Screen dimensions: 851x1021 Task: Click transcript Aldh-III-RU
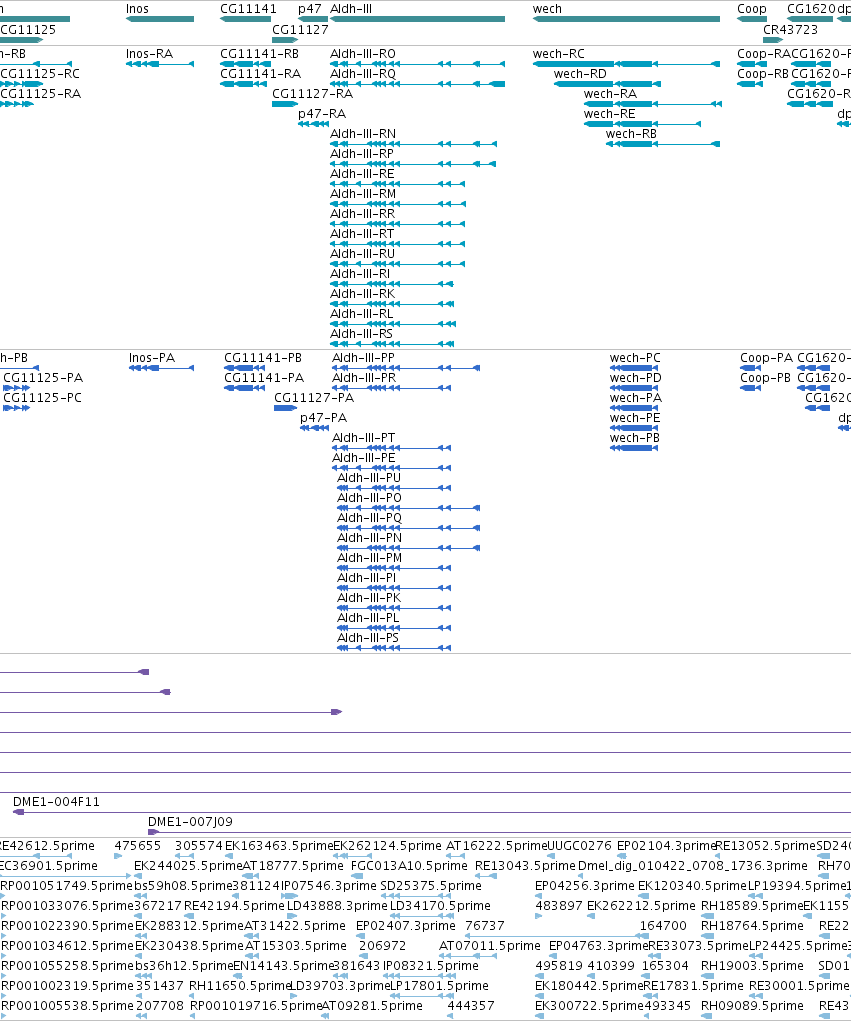[363, 254]
